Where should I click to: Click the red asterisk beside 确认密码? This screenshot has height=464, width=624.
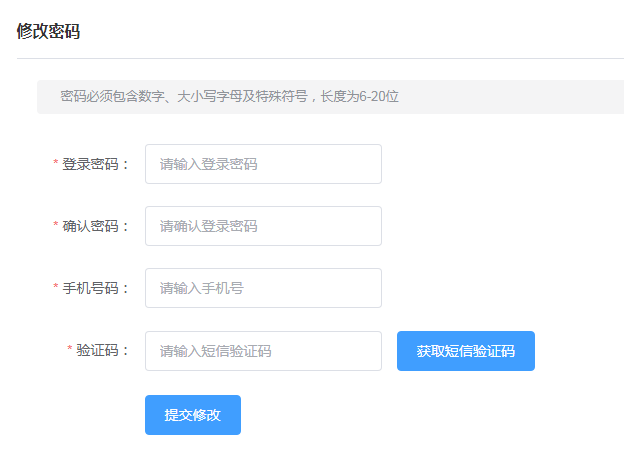(x=56, y=226)
